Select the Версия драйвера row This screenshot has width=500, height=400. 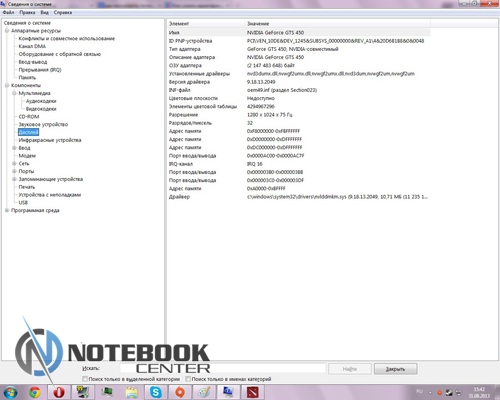pyautogui.click(x=298, y=82)
